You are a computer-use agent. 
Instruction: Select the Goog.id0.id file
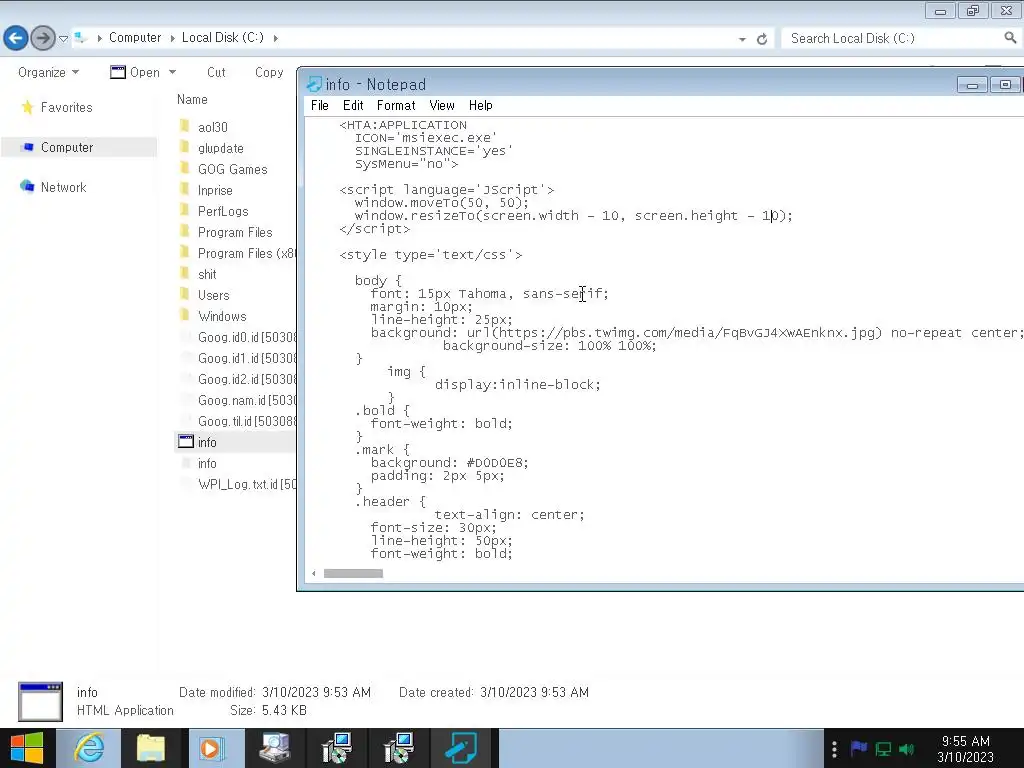pyautogui.click(x=246, y=337)
